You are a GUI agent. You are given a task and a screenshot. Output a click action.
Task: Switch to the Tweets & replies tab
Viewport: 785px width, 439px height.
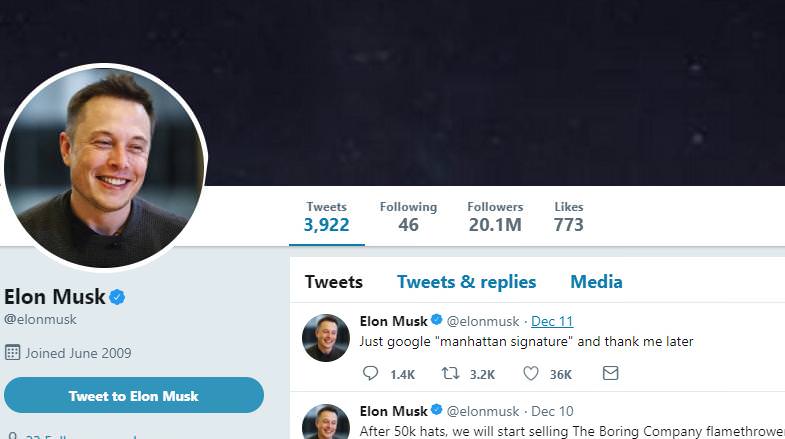(x=467, y=282)
